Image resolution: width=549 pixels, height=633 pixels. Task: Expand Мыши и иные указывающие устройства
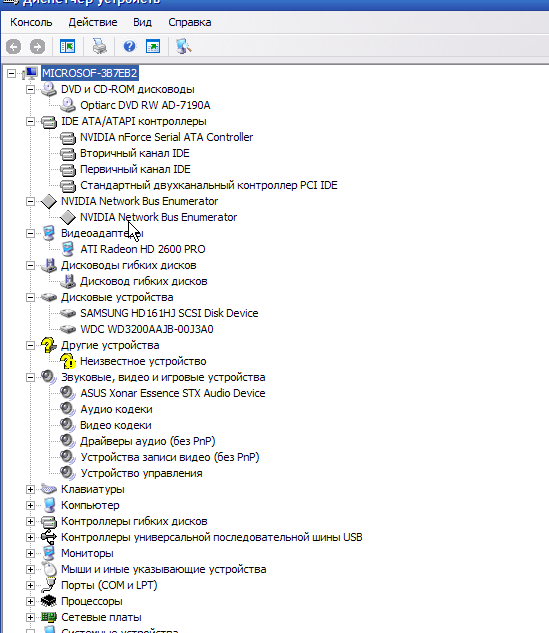point(30,569)
